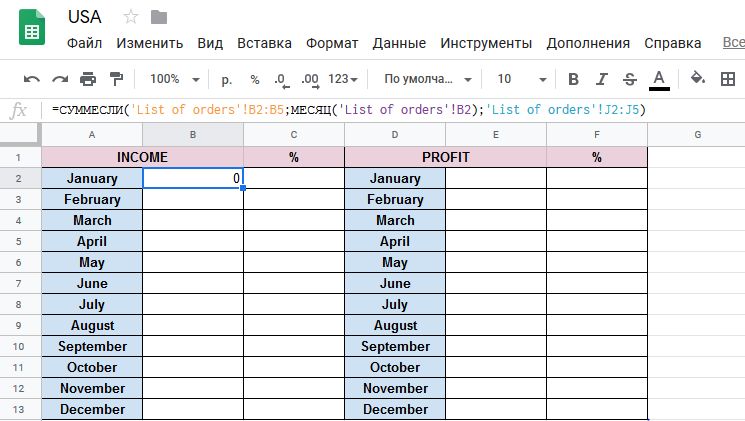The image size is (745, 421).
Task: Open the Инструменты menu
Action: (x=486, y=43)
